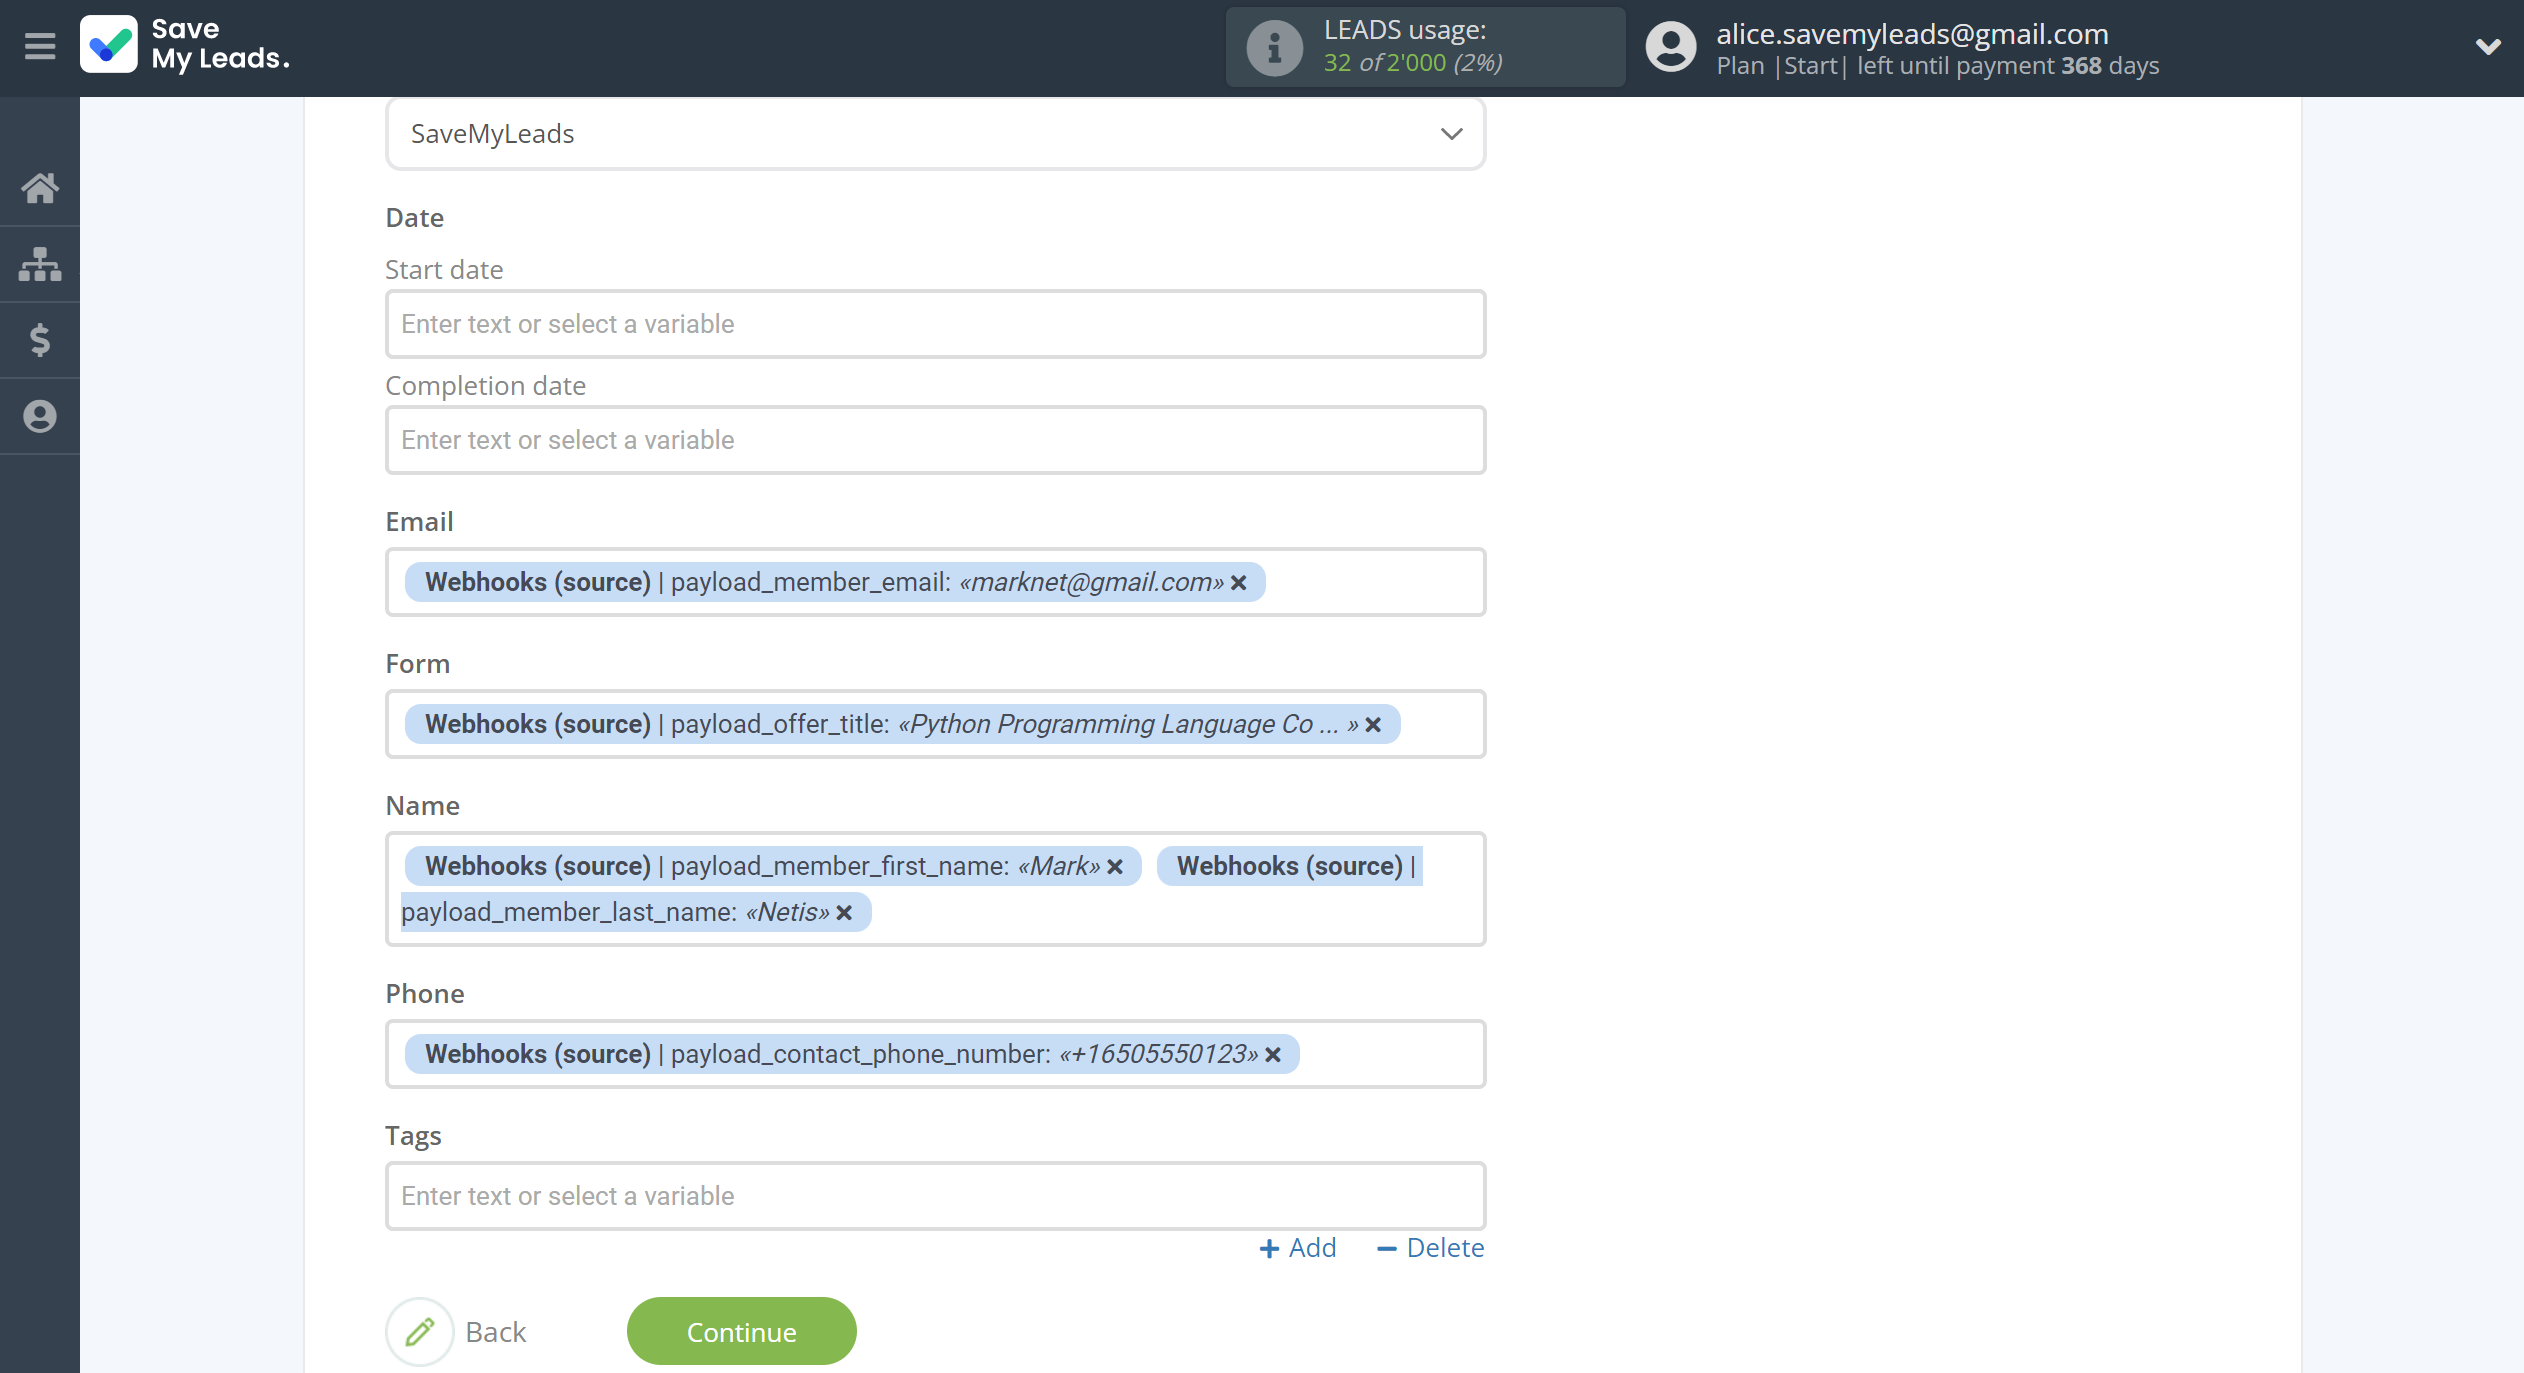Click the LEADS usage counter text

click(1413, 62)
